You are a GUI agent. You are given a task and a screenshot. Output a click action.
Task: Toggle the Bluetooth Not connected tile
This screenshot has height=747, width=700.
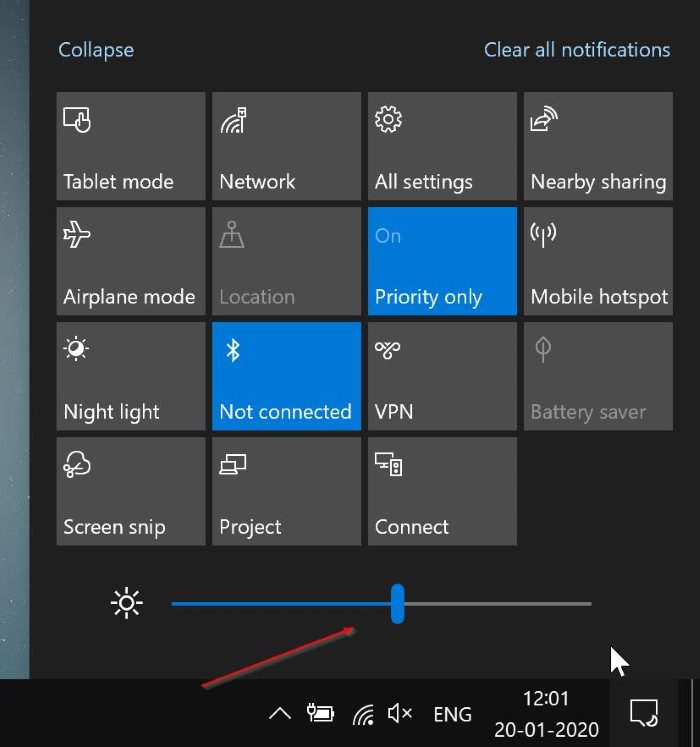(286, 376)
